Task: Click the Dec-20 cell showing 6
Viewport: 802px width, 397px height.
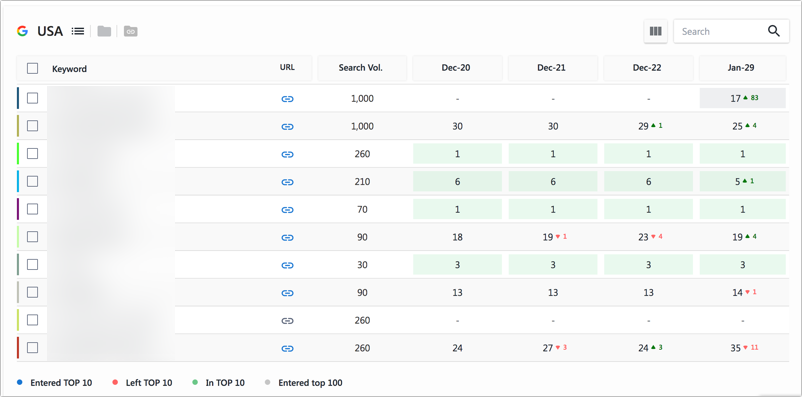Action: [x=457, y=181]
